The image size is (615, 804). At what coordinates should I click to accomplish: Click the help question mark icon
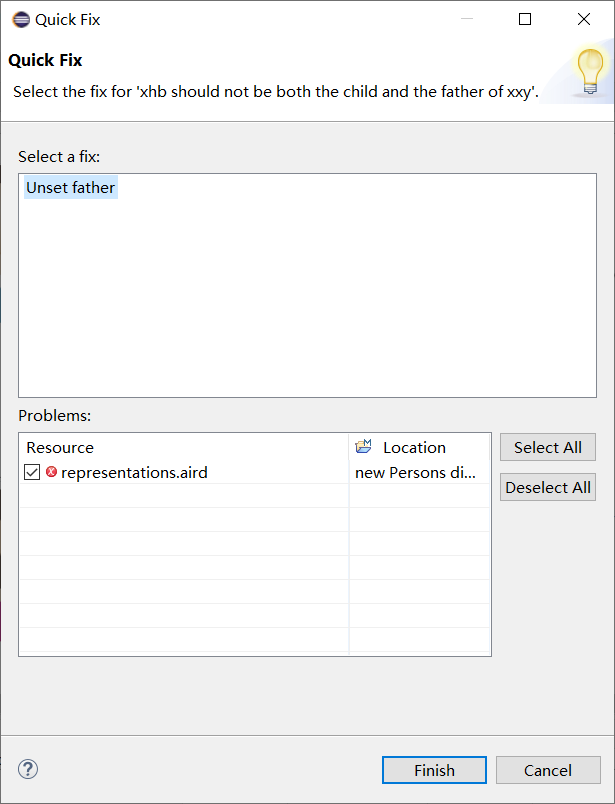(28, 769)
